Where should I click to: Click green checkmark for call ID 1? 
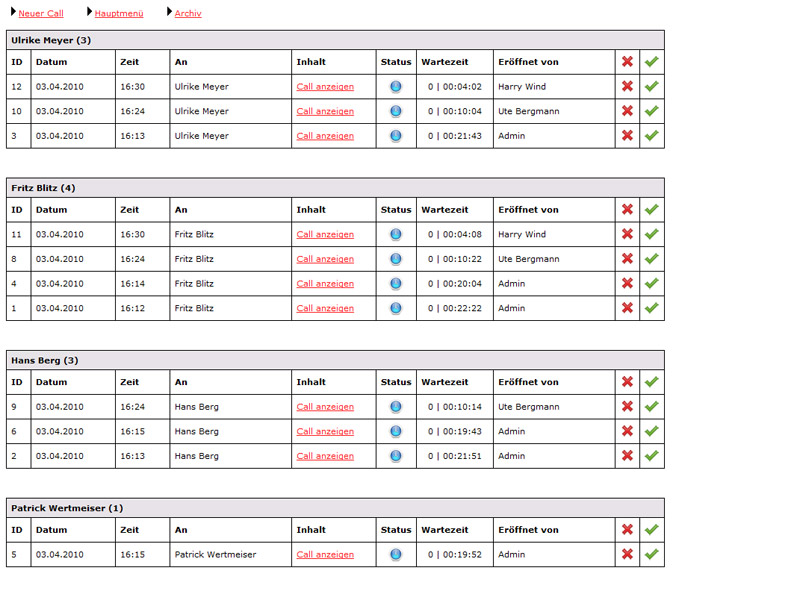(652, 308)
